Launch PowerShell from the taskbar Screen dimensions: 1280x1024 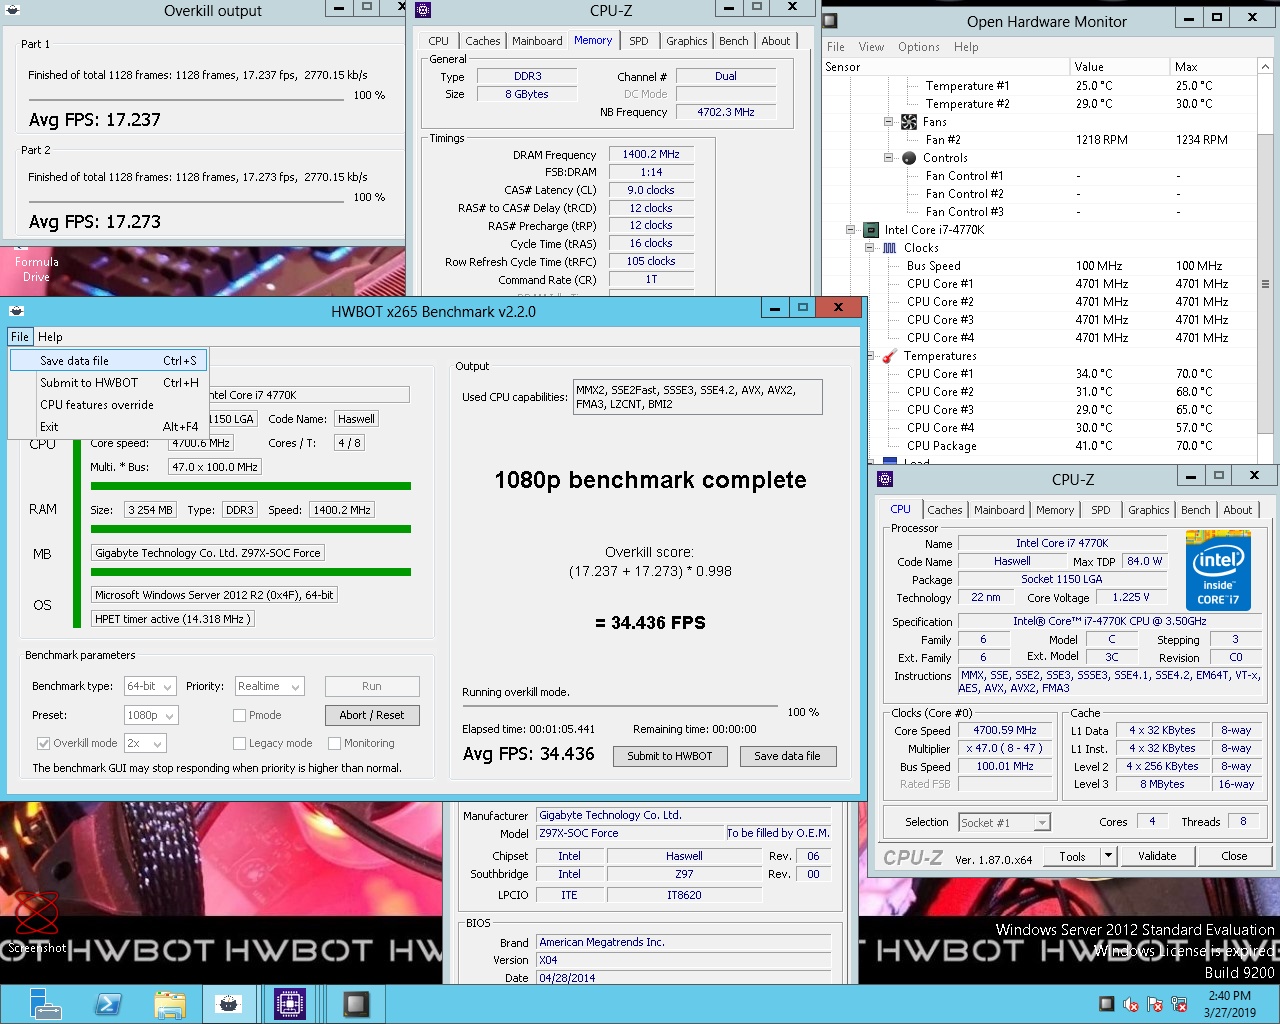[108, 1004]
